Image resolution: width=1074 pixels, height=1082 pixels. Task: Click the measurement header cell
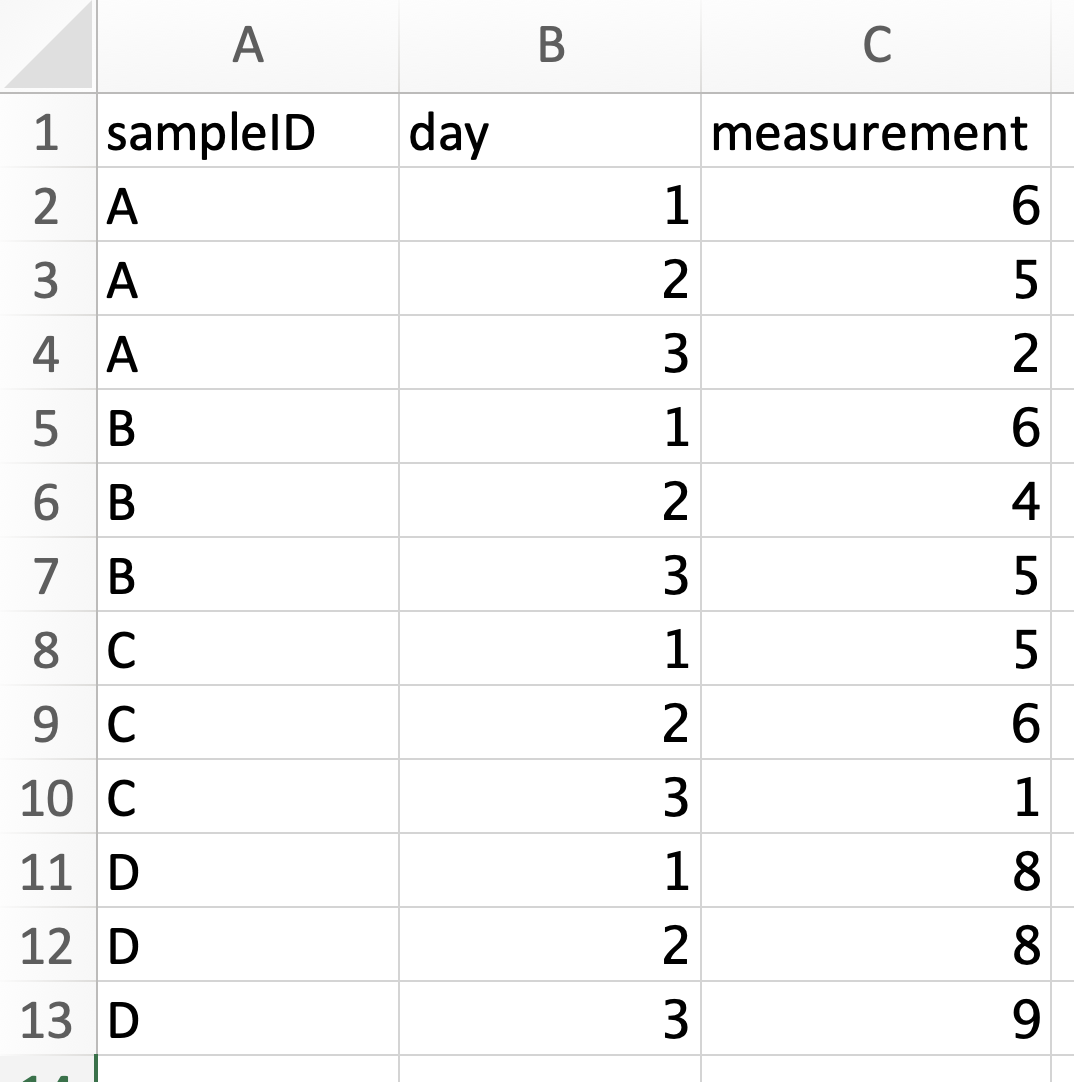876,133
